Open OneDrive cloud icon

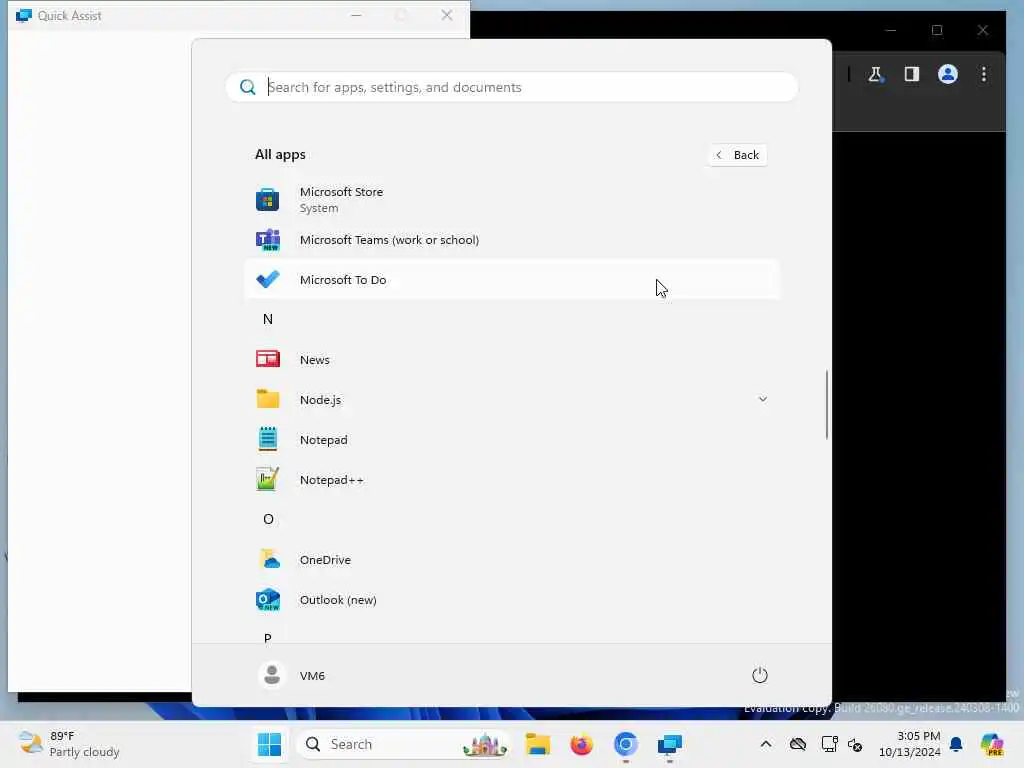tap(268, 559)
